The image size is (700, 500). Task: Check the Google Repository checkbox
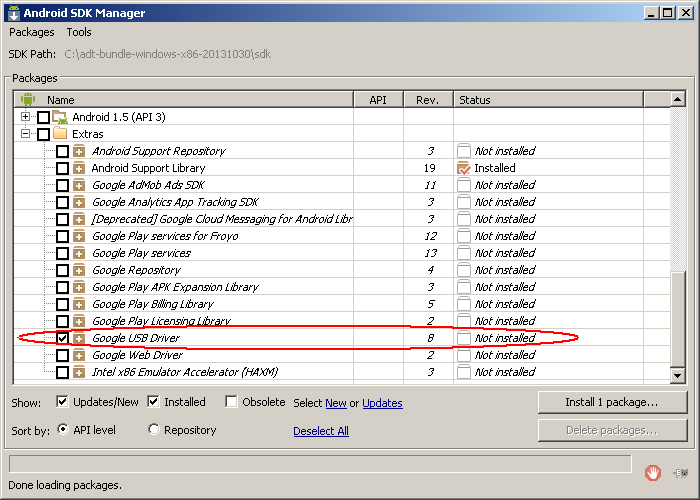click(62, 270)
